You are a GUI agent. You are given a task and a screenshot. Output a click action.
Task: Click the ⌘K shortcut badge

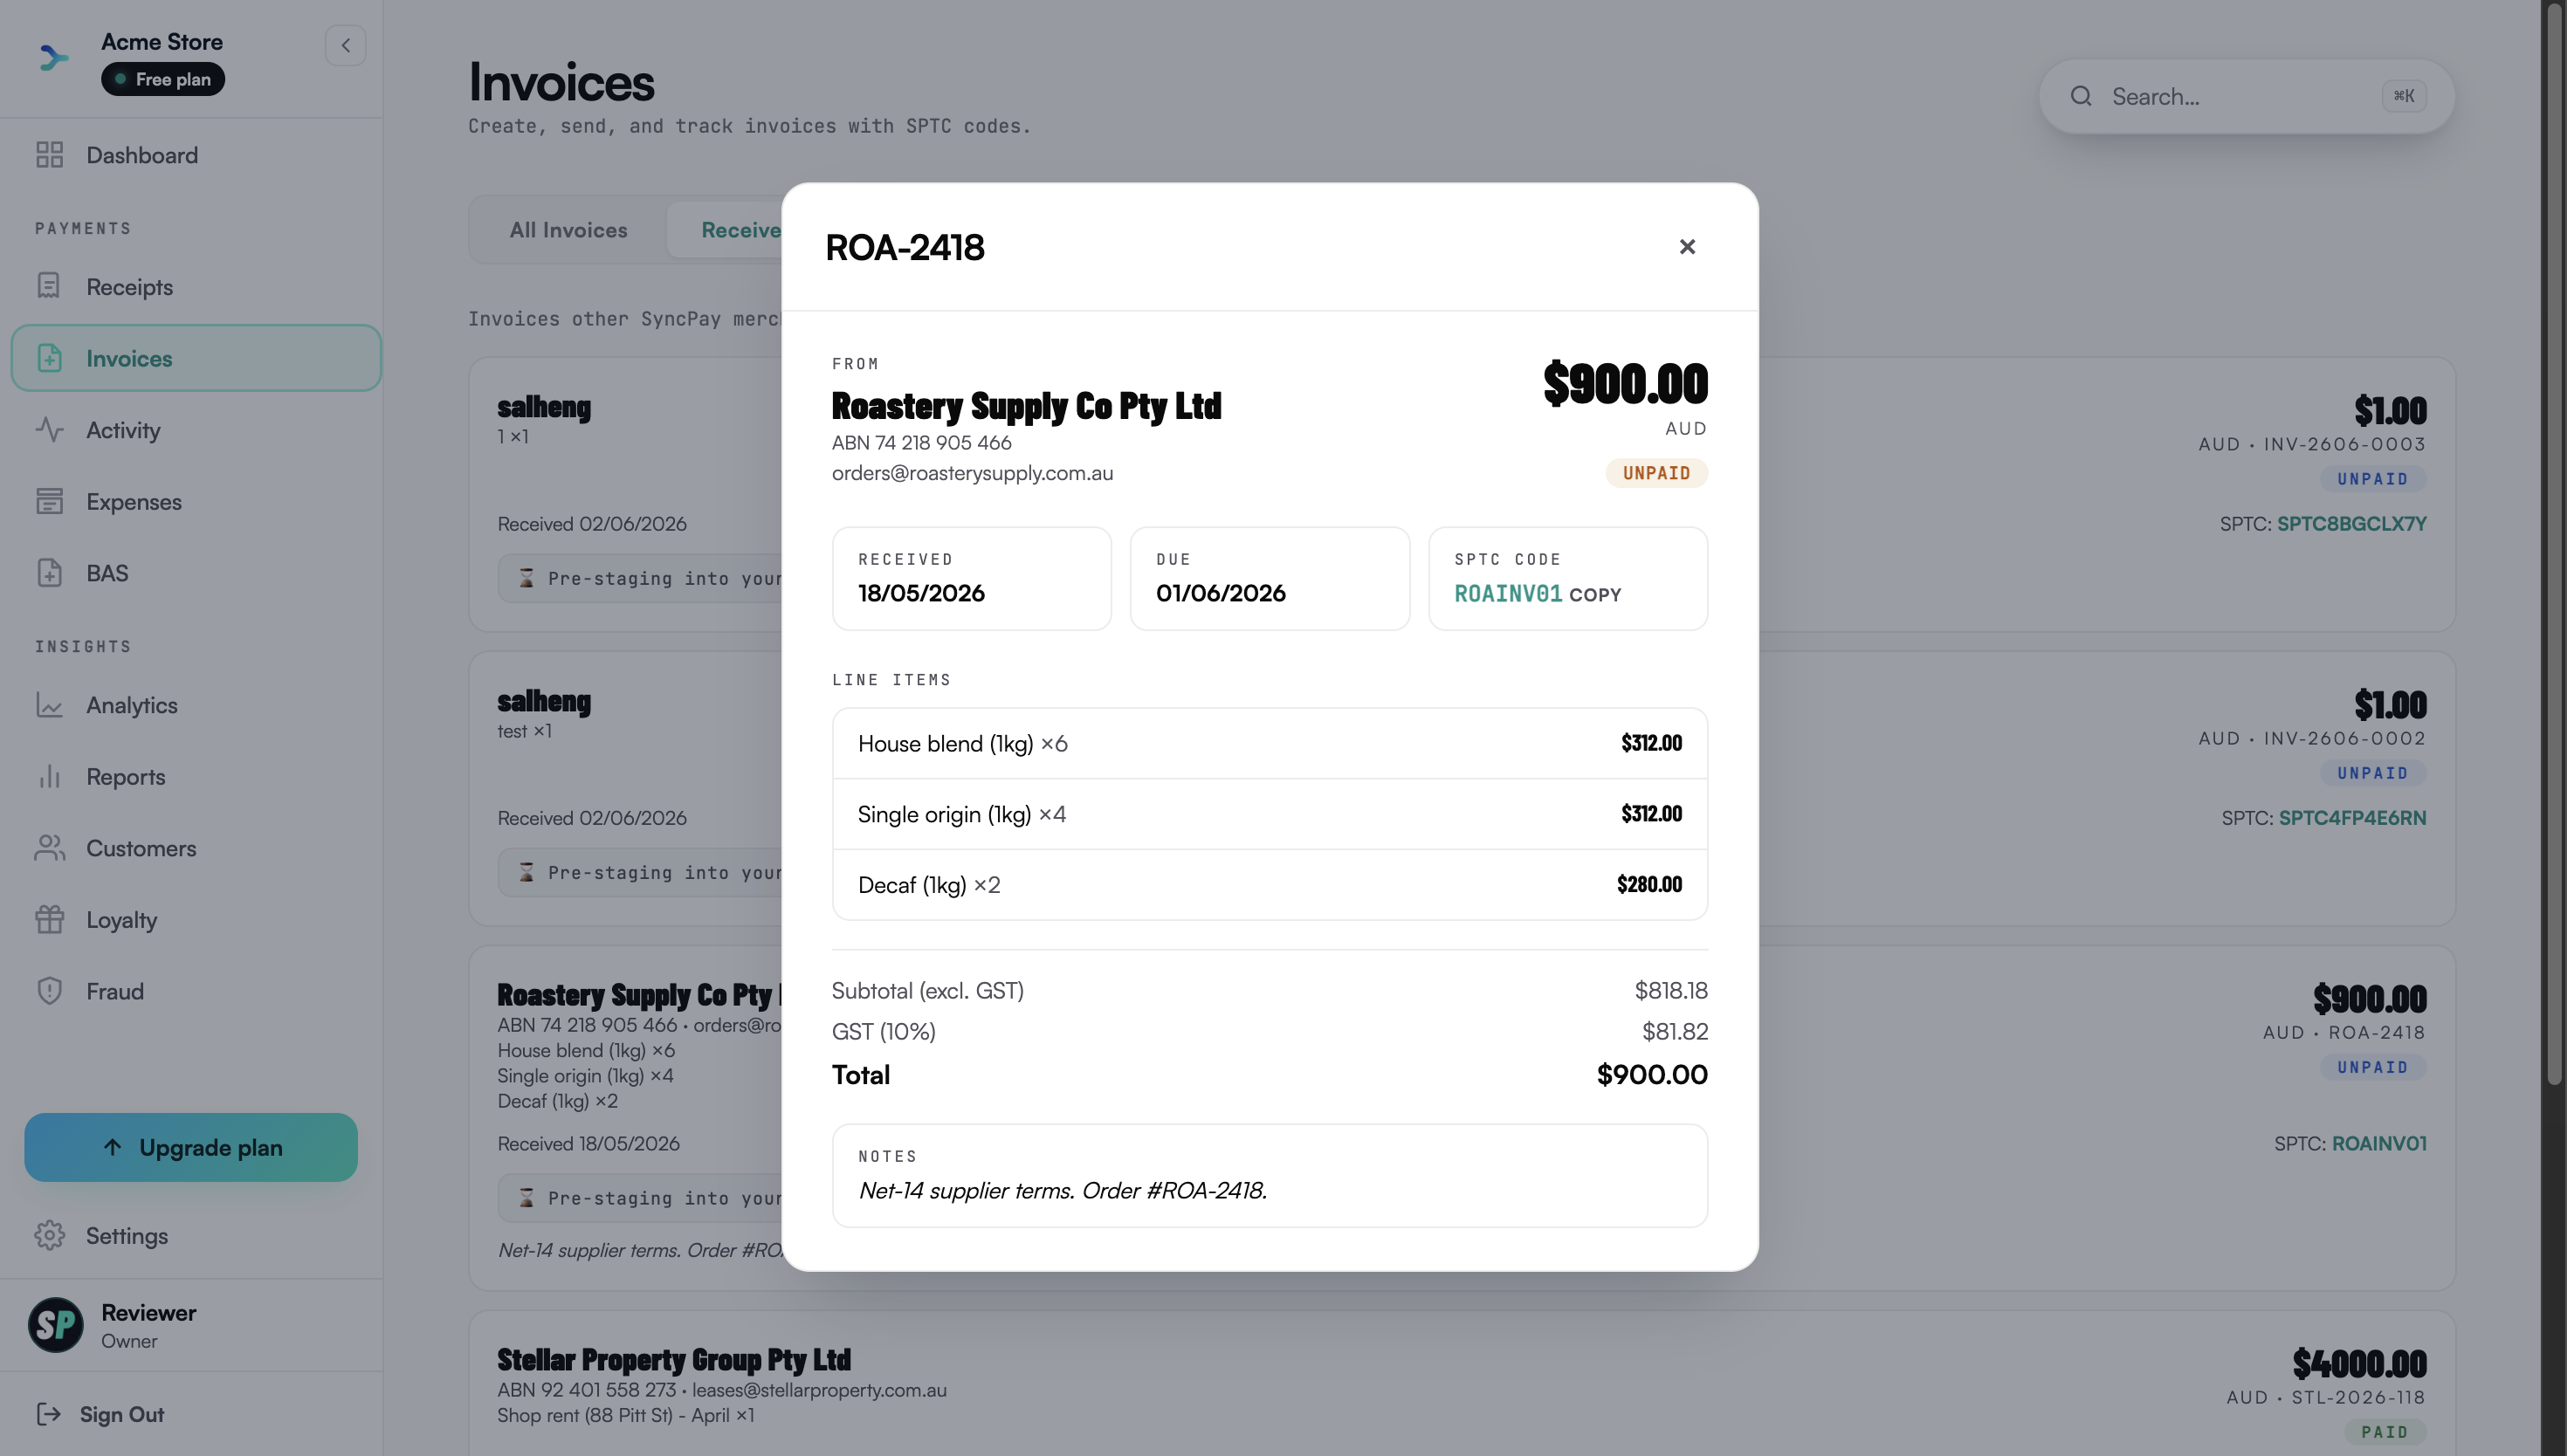coord(2404,96)
